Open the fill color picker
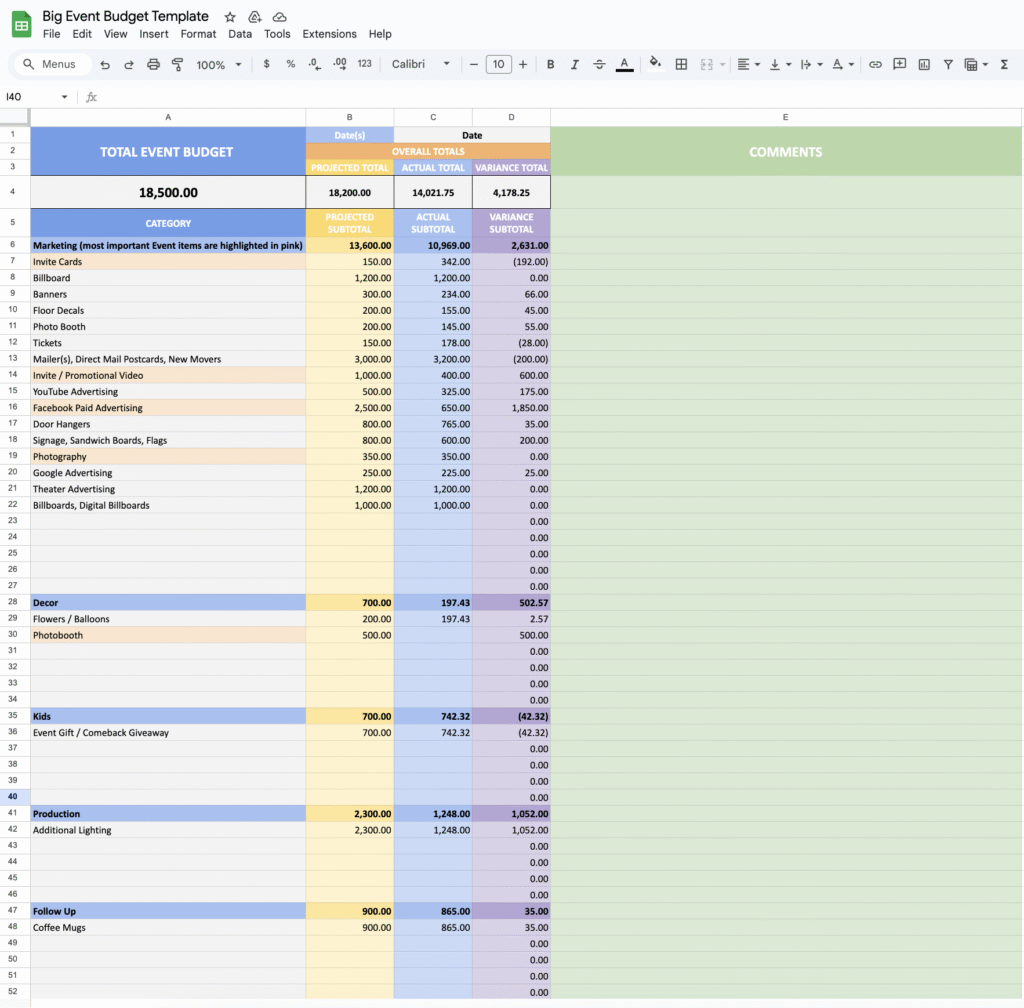The height and width of the screenshot is (1008, 1024). [655, 63]
